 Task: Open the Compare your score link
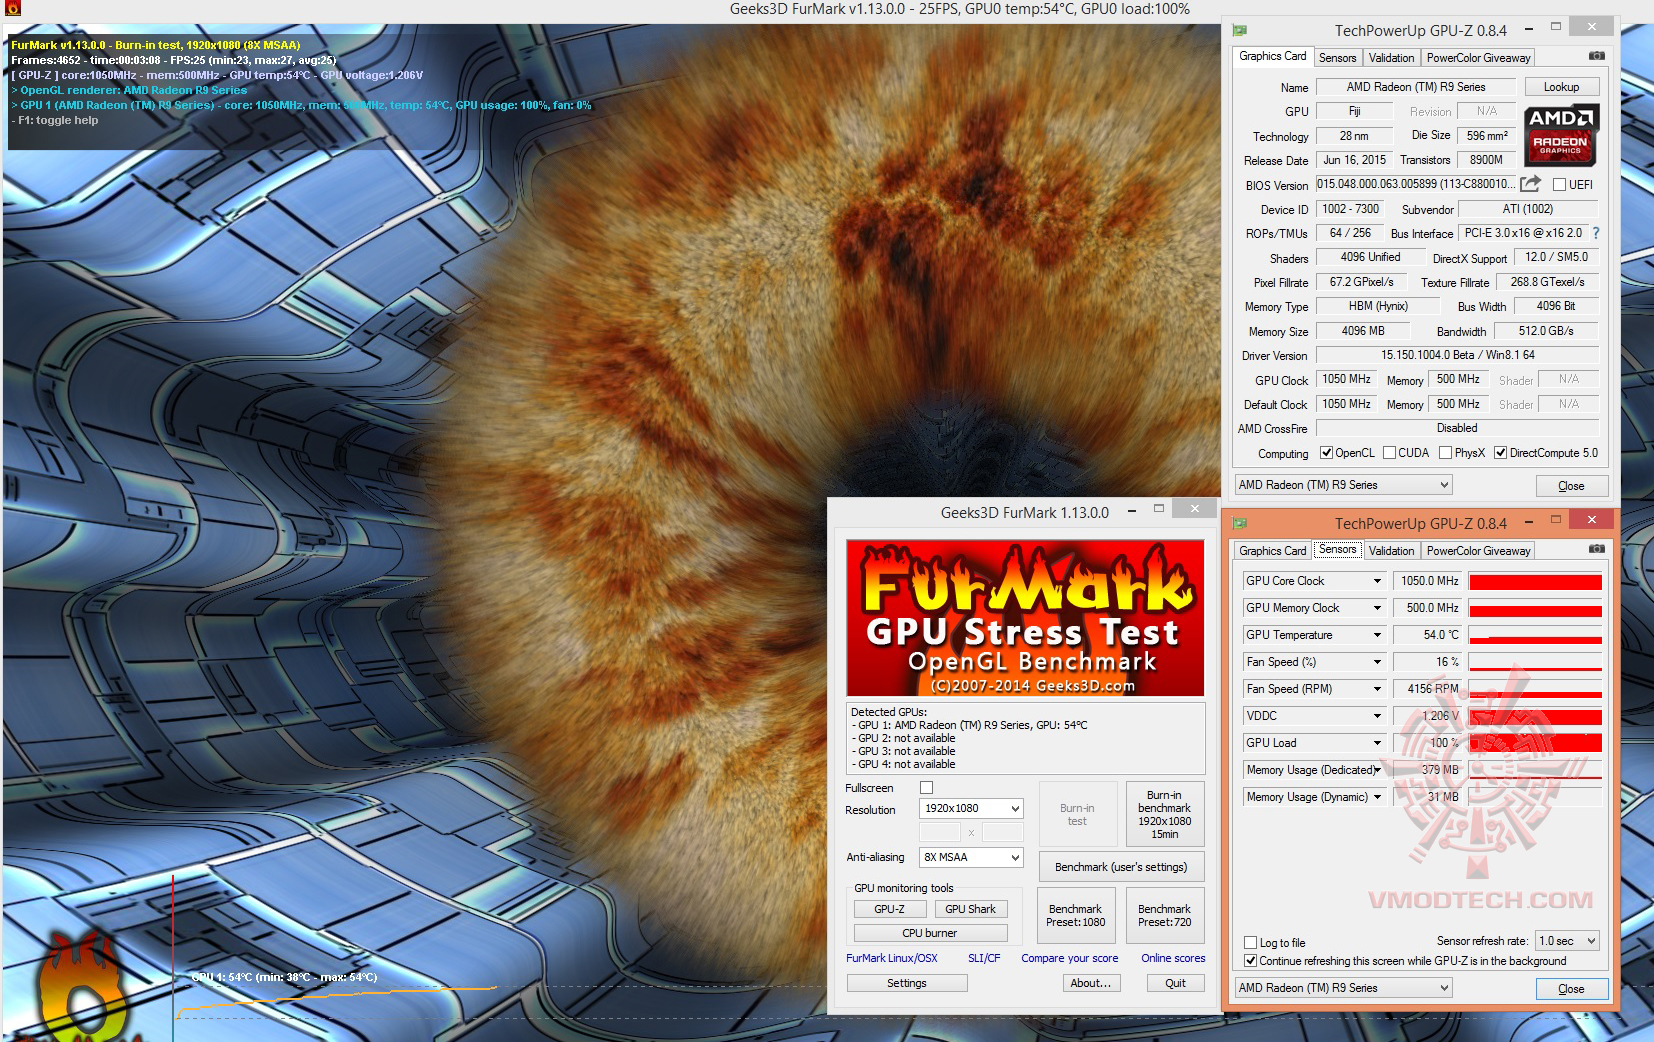coord(1070,958)
